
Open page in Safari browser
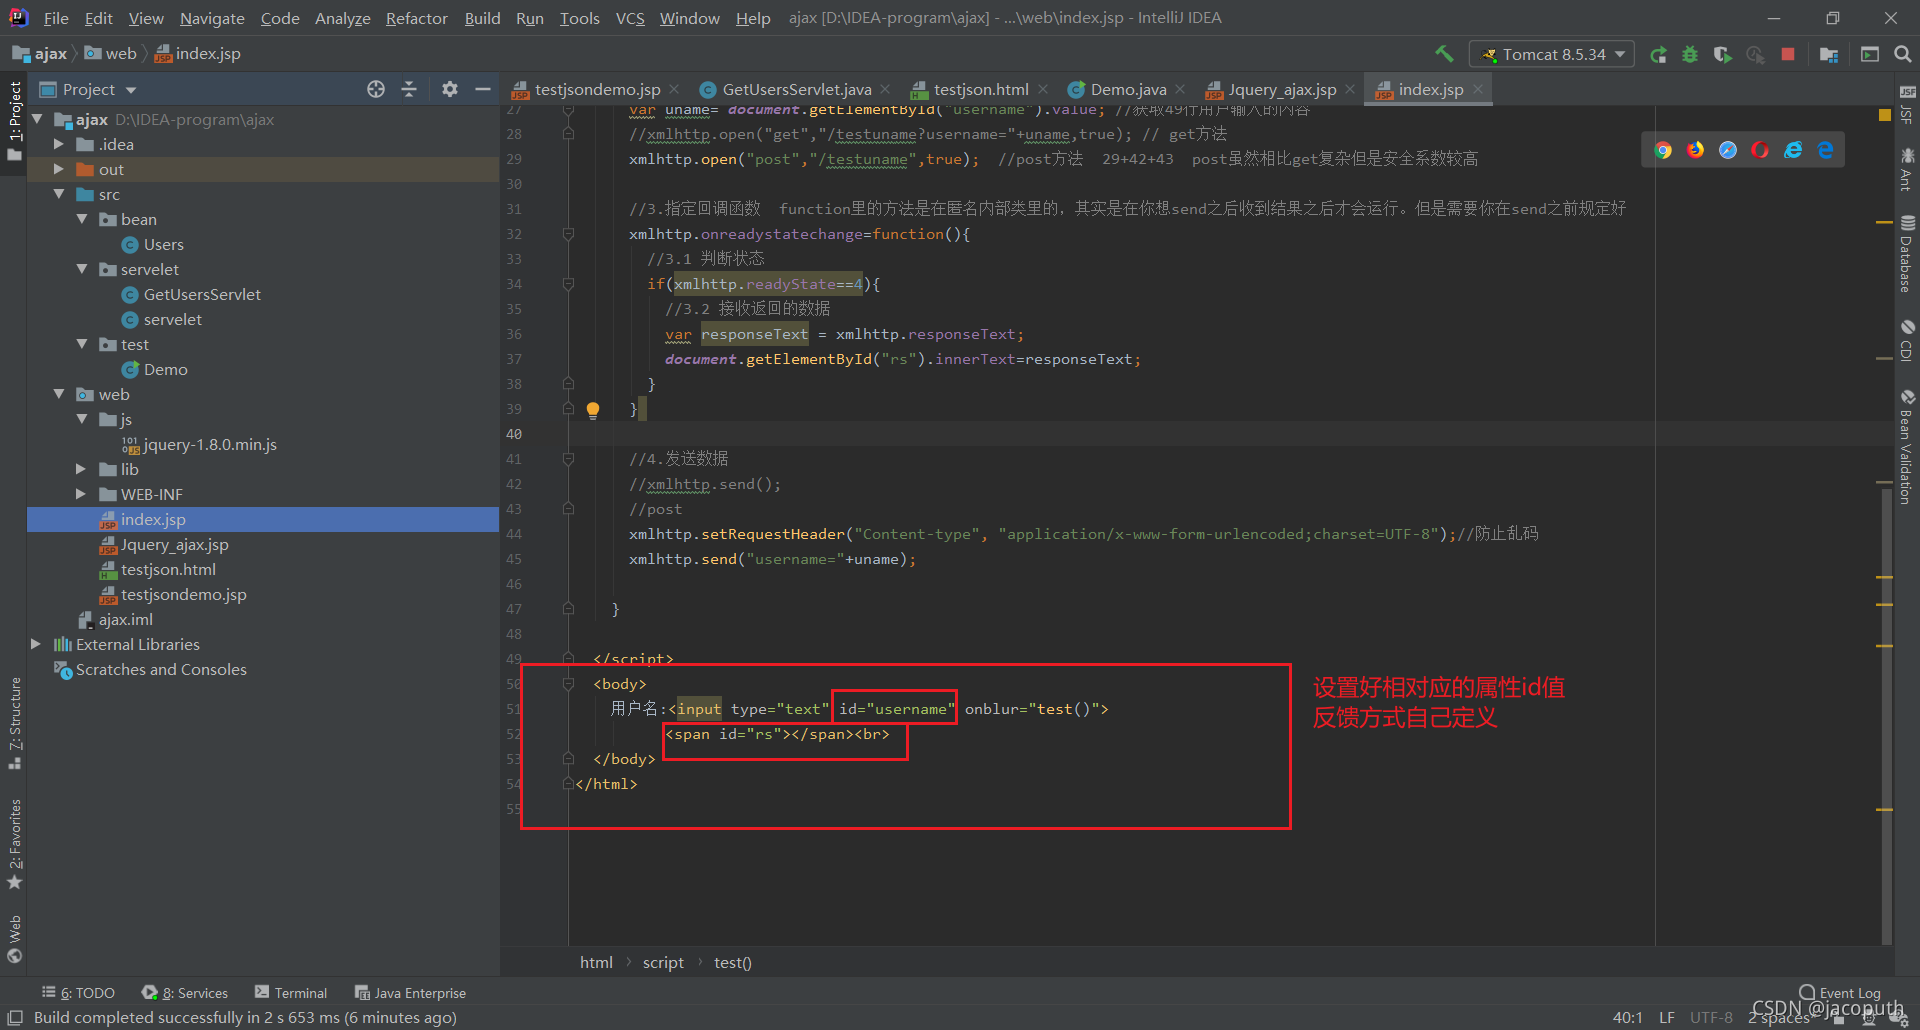coord(1728,150)
